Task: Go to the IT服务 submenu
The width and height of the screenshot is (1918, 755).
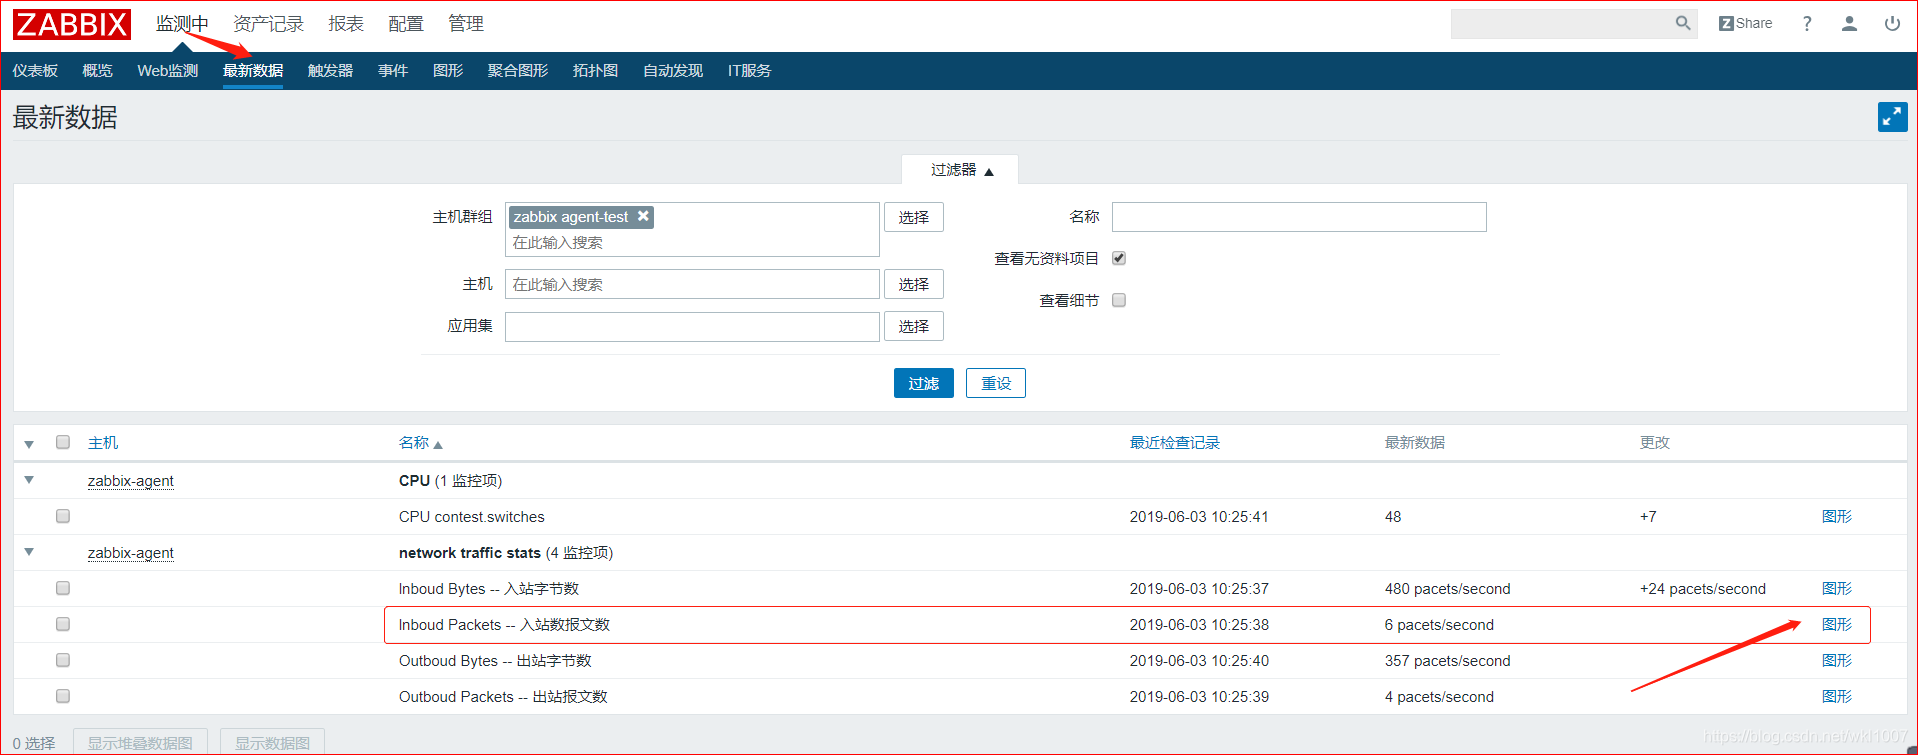Action: tap(750, 71)
